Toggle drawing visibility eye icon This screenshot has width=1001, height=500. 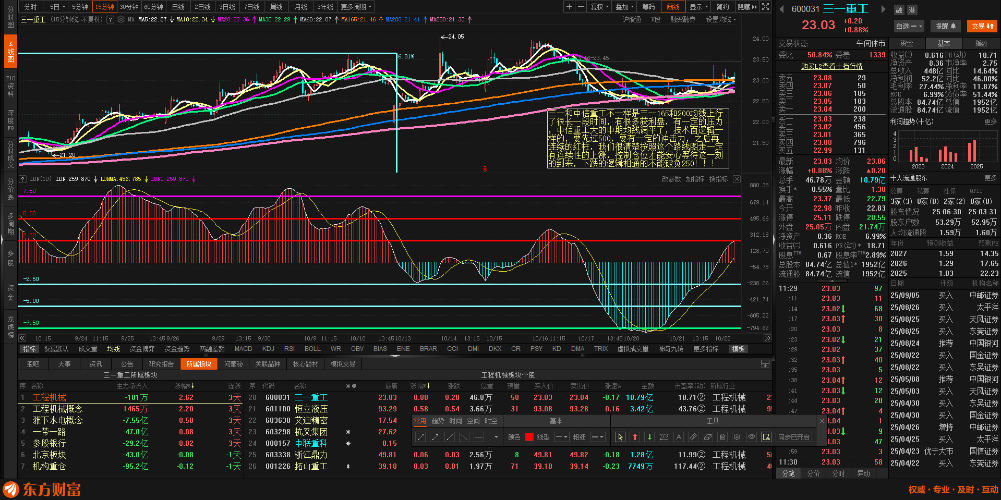pyautogui.click(x=751, y=437)
